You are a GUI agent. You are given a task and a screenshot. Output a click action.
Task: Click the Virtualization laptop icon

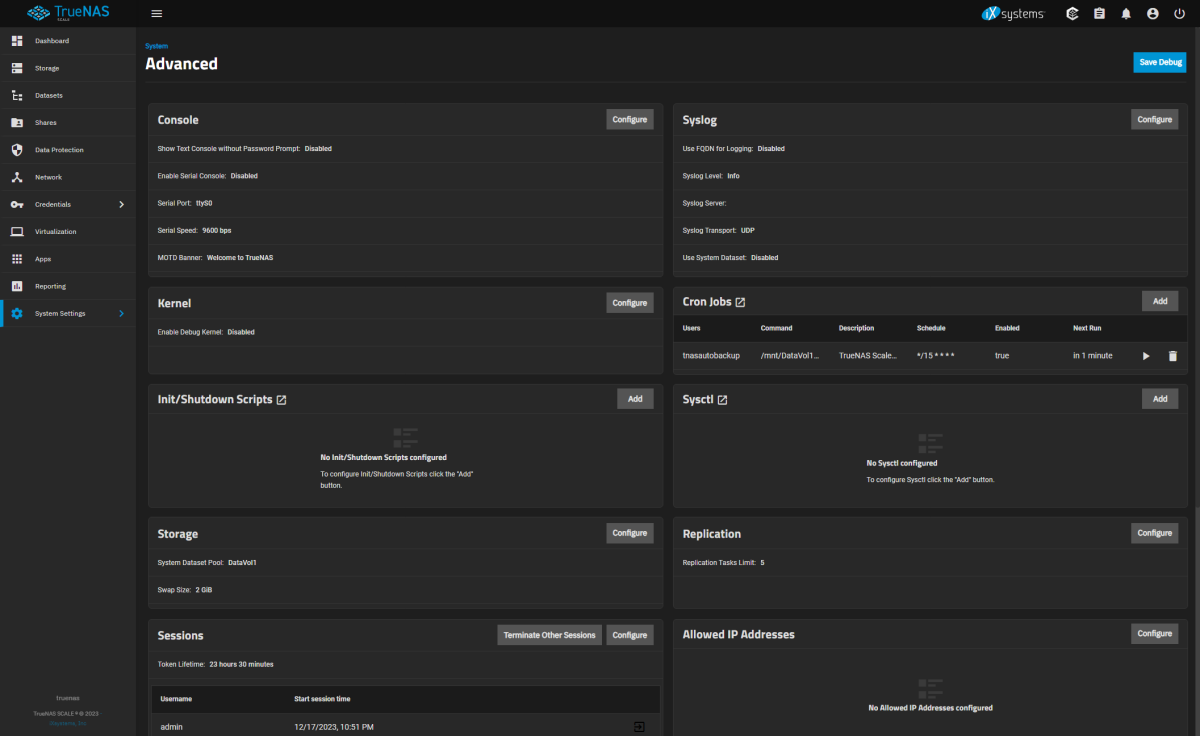click(x=17, y=231)
